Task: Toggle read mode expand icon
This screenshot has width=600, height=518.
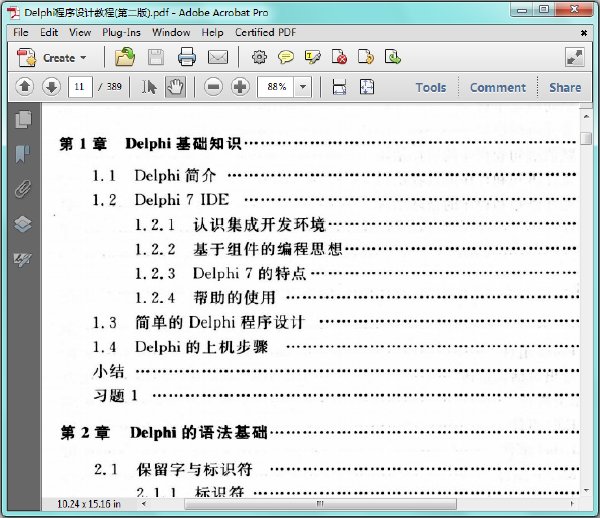Action: point(574,57)
